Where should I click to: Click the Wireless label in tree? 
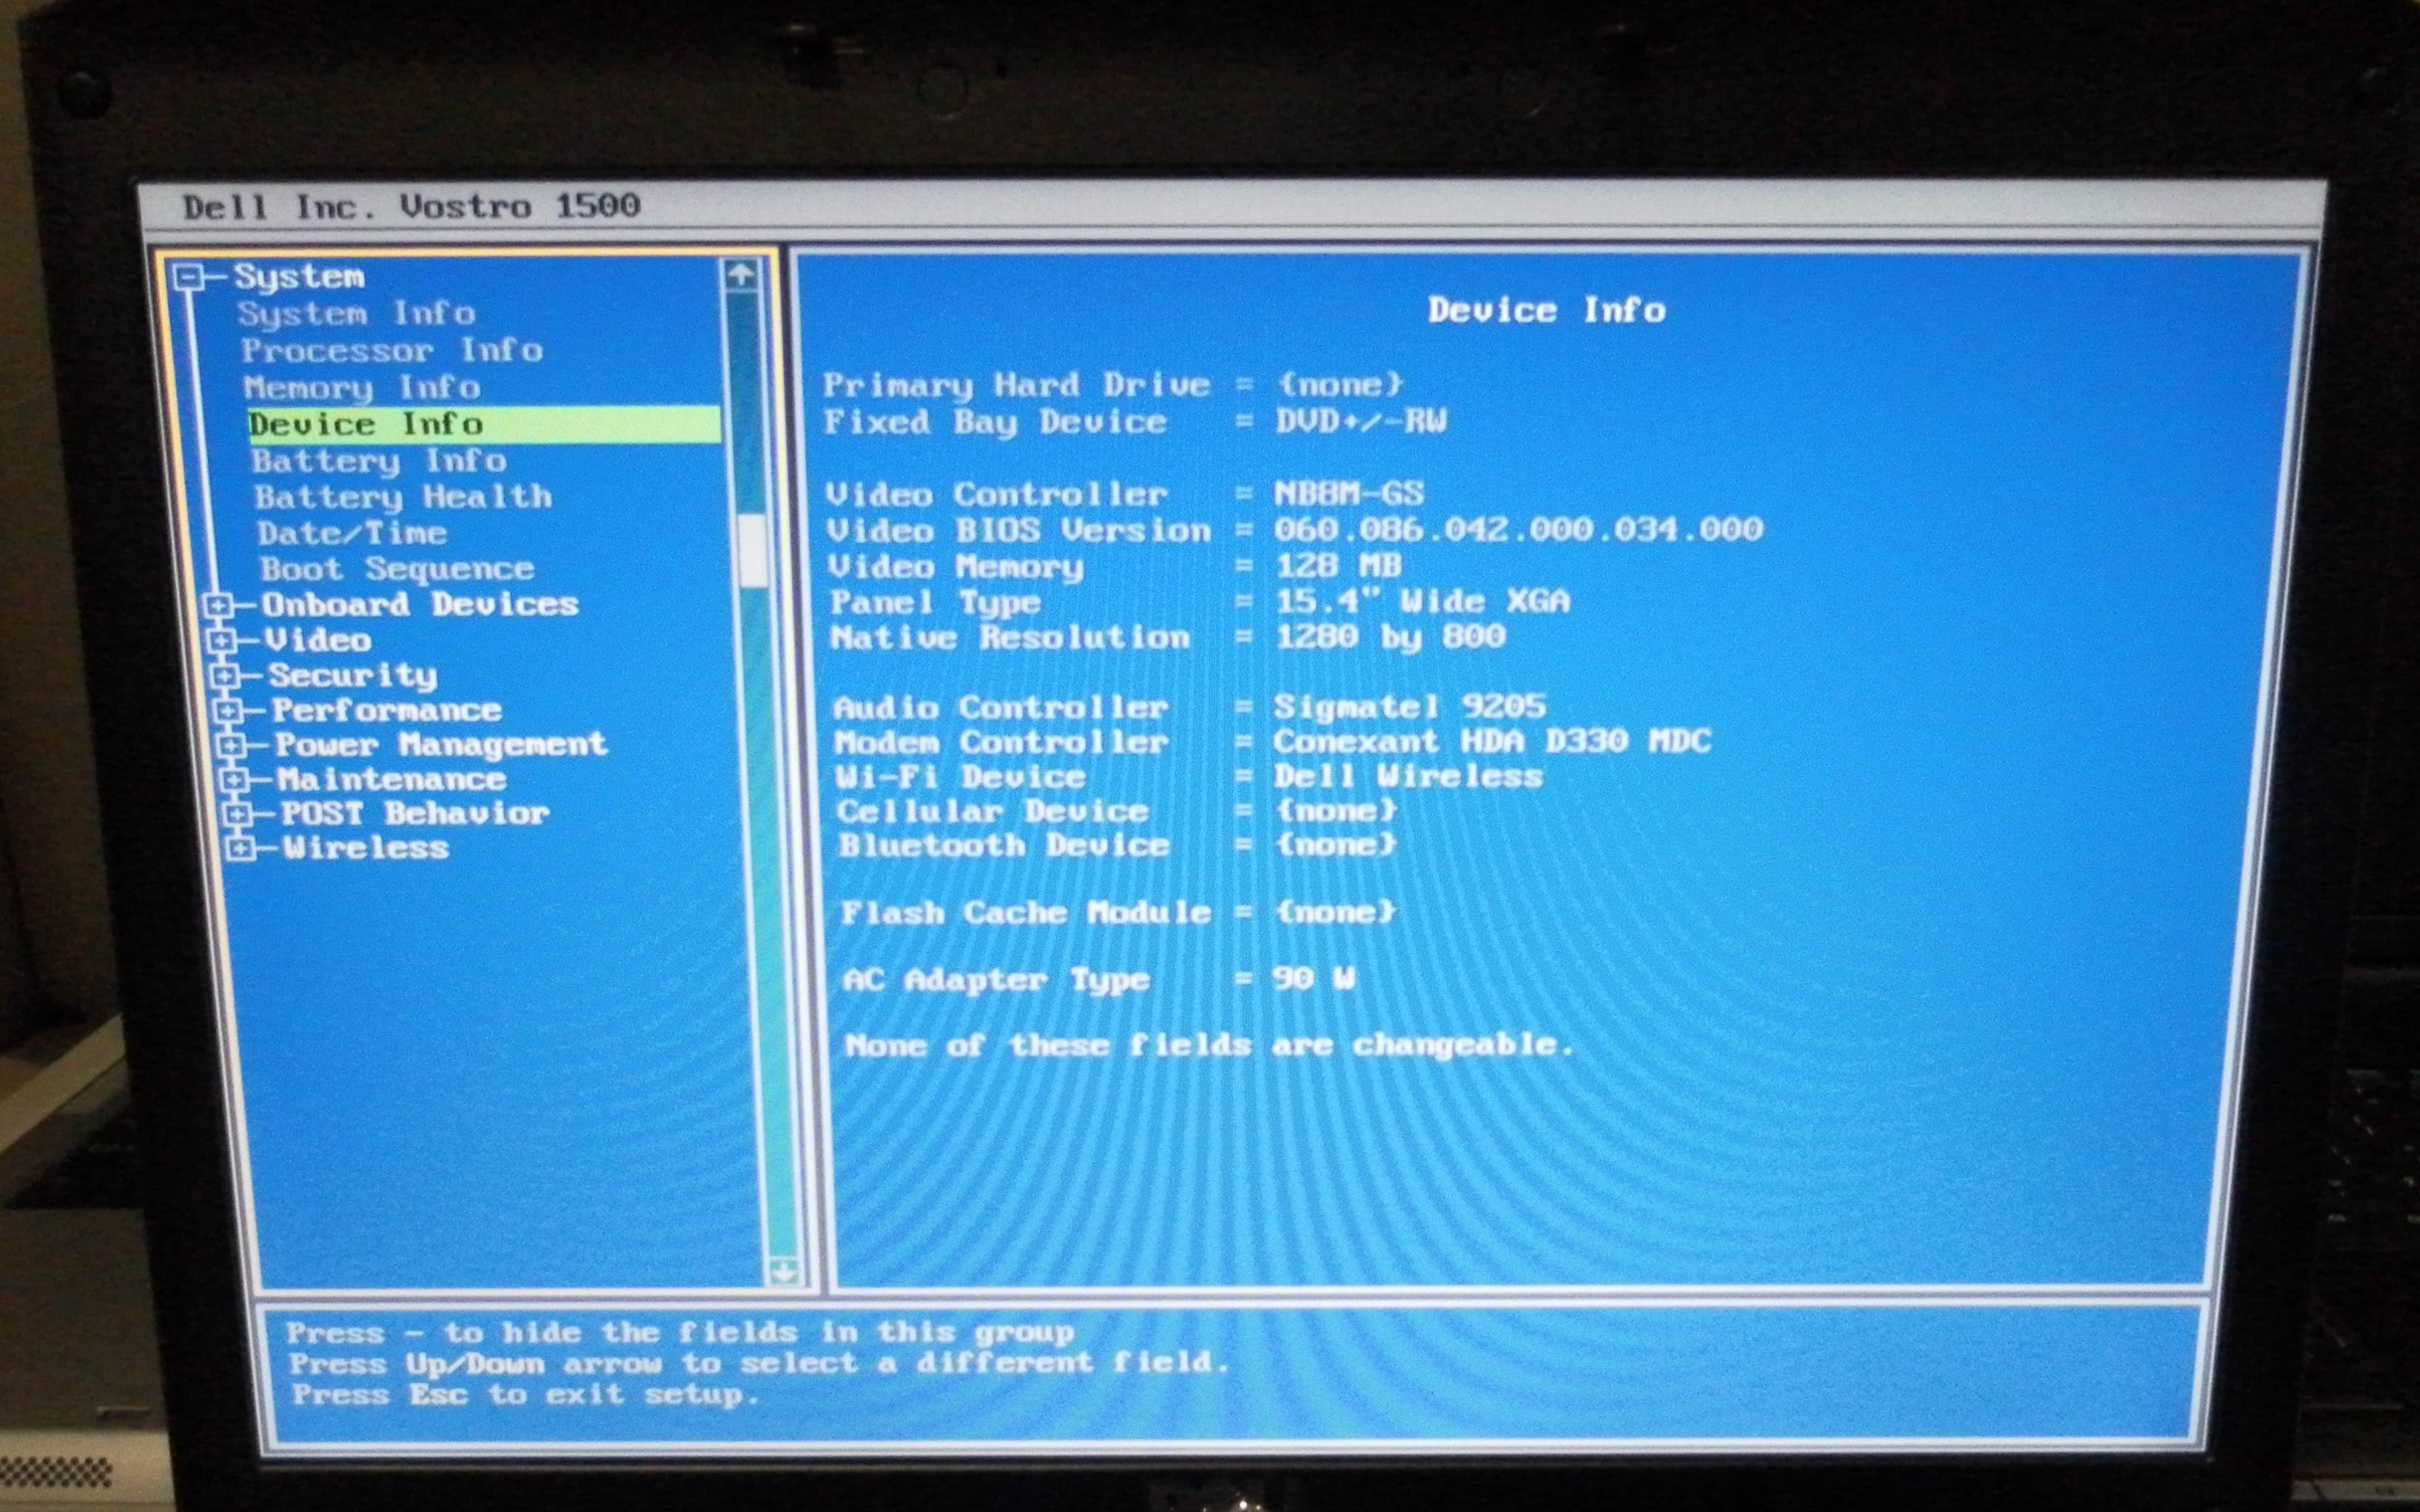365,848
